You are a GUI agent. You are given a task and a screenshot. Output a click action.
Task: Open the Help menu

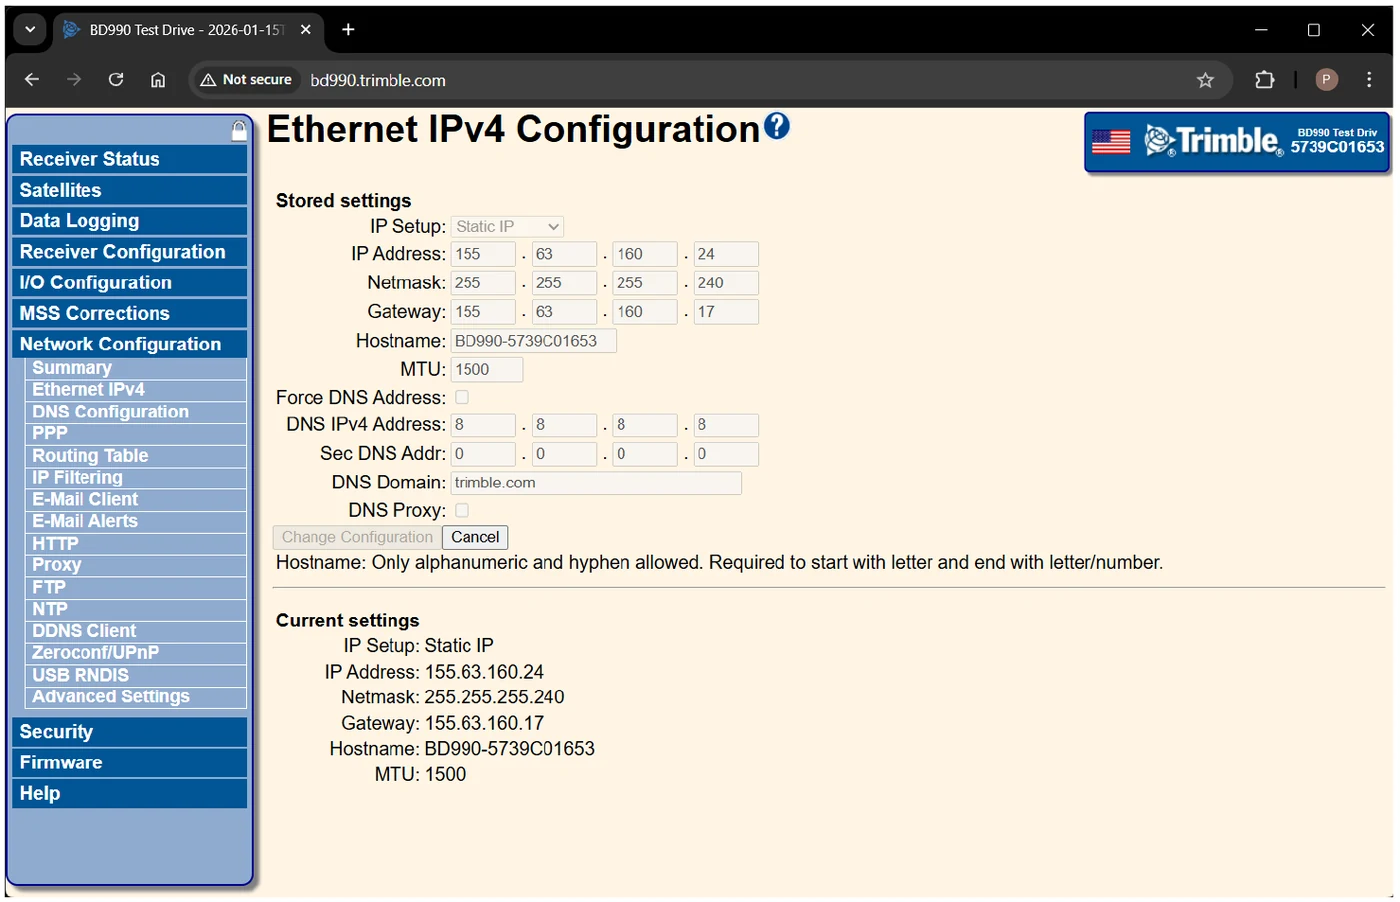tap(130, 794)
